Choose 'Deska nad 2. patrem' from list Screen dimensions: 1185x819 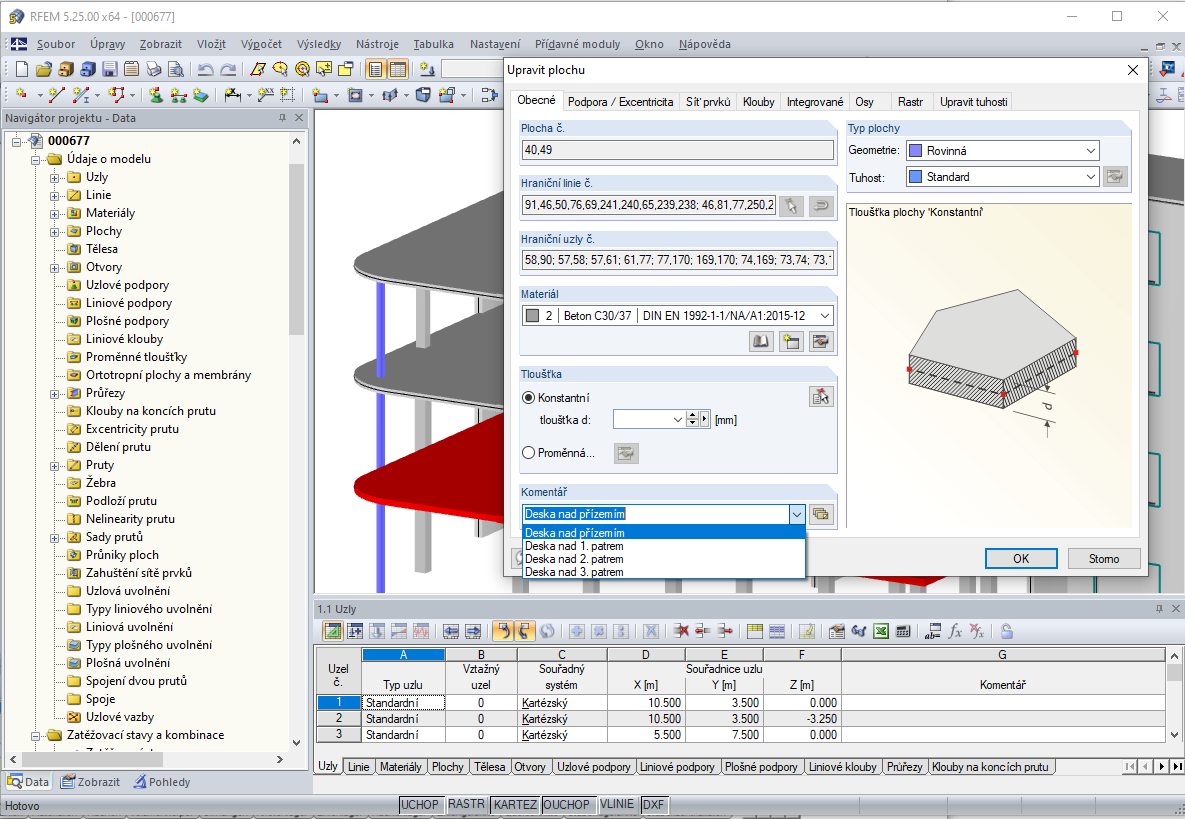pyautogui.click(x=574, y=559)
